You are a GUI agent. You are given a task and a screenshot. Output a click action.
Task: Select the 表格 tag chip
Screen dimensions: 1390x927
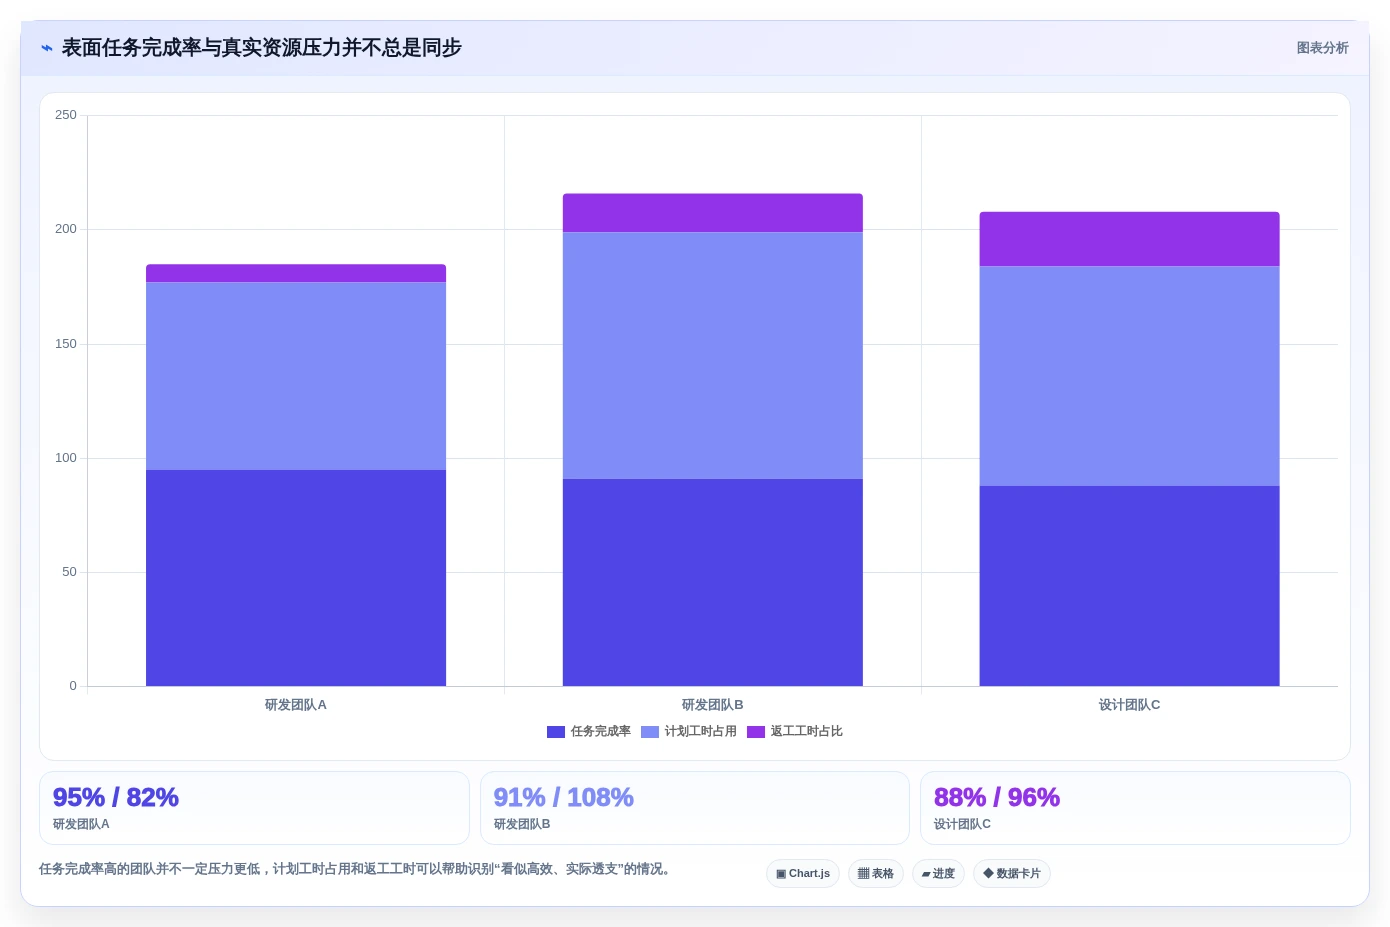coord(876,873)
